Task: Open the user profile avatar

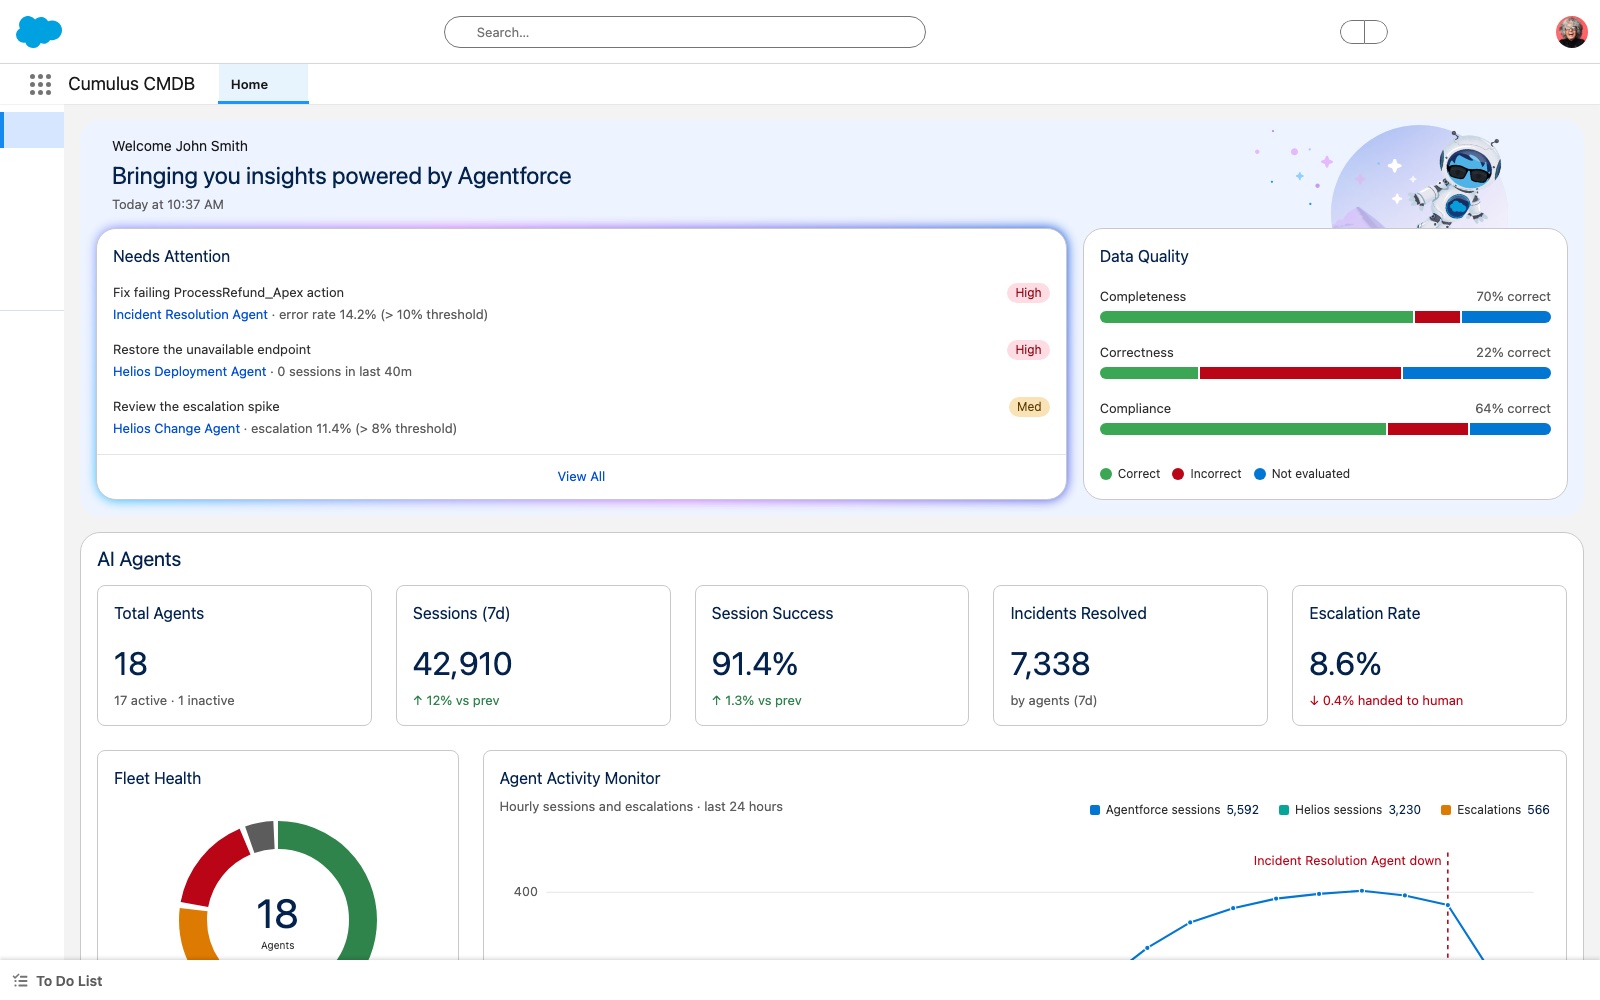Action: (1571, 32)
